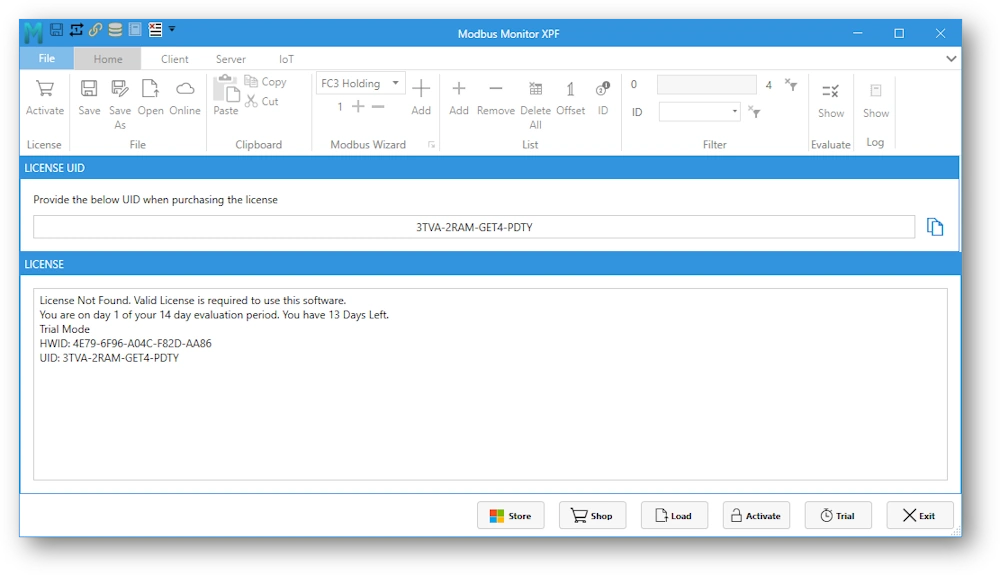Click the UID field 3TVA-2RAM-GET4-PDTY
The image size is (1000, 575).
click(474, 227)
